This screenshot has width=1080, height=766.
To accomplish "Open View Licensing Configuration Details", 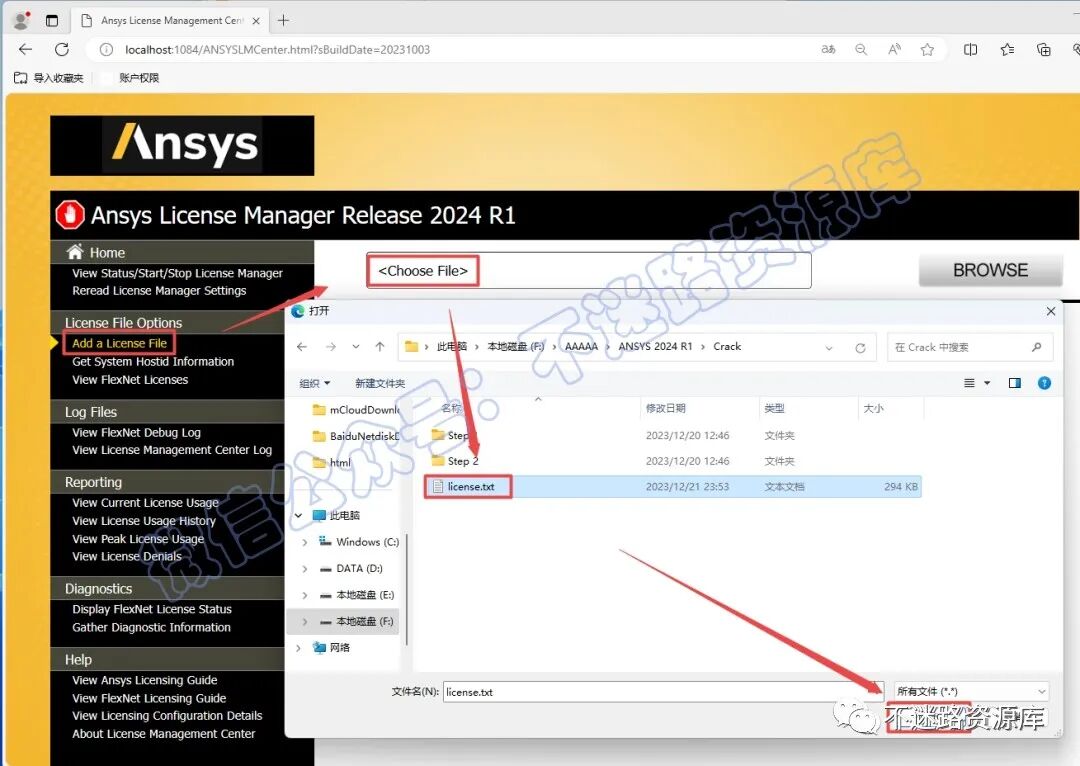I will 167,716.
